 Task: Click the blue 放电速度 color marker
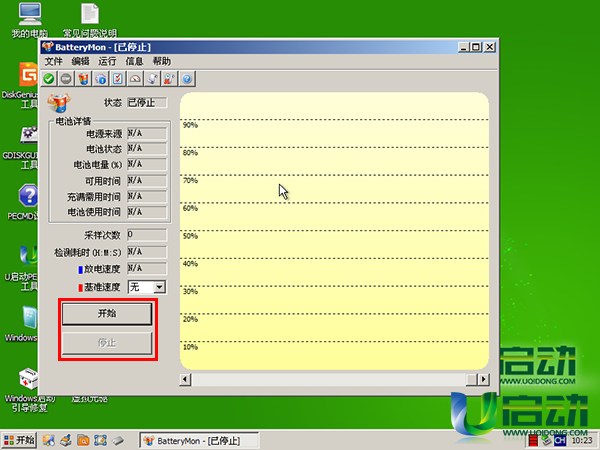[x=80, y=270]
